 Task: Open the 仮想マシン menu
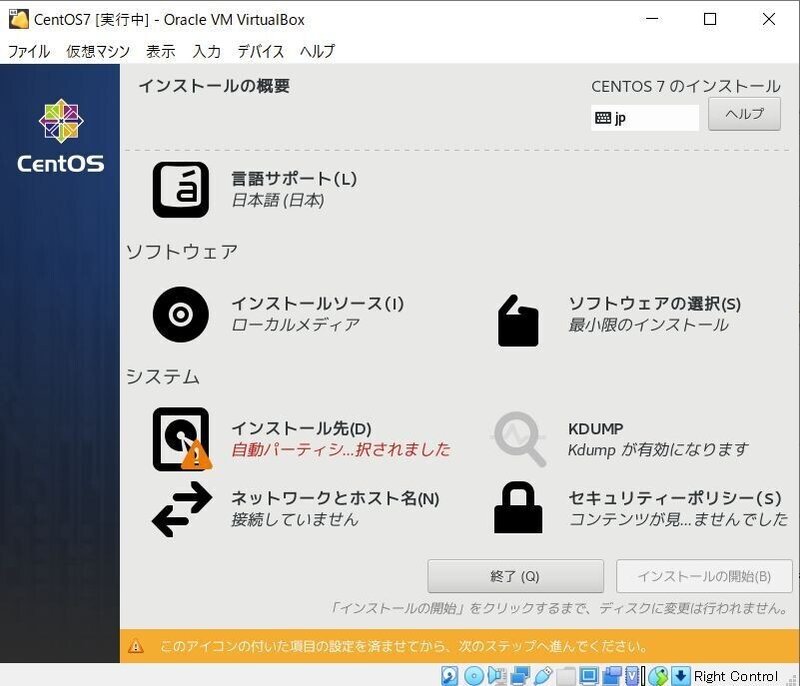click(x=98, y=51)
